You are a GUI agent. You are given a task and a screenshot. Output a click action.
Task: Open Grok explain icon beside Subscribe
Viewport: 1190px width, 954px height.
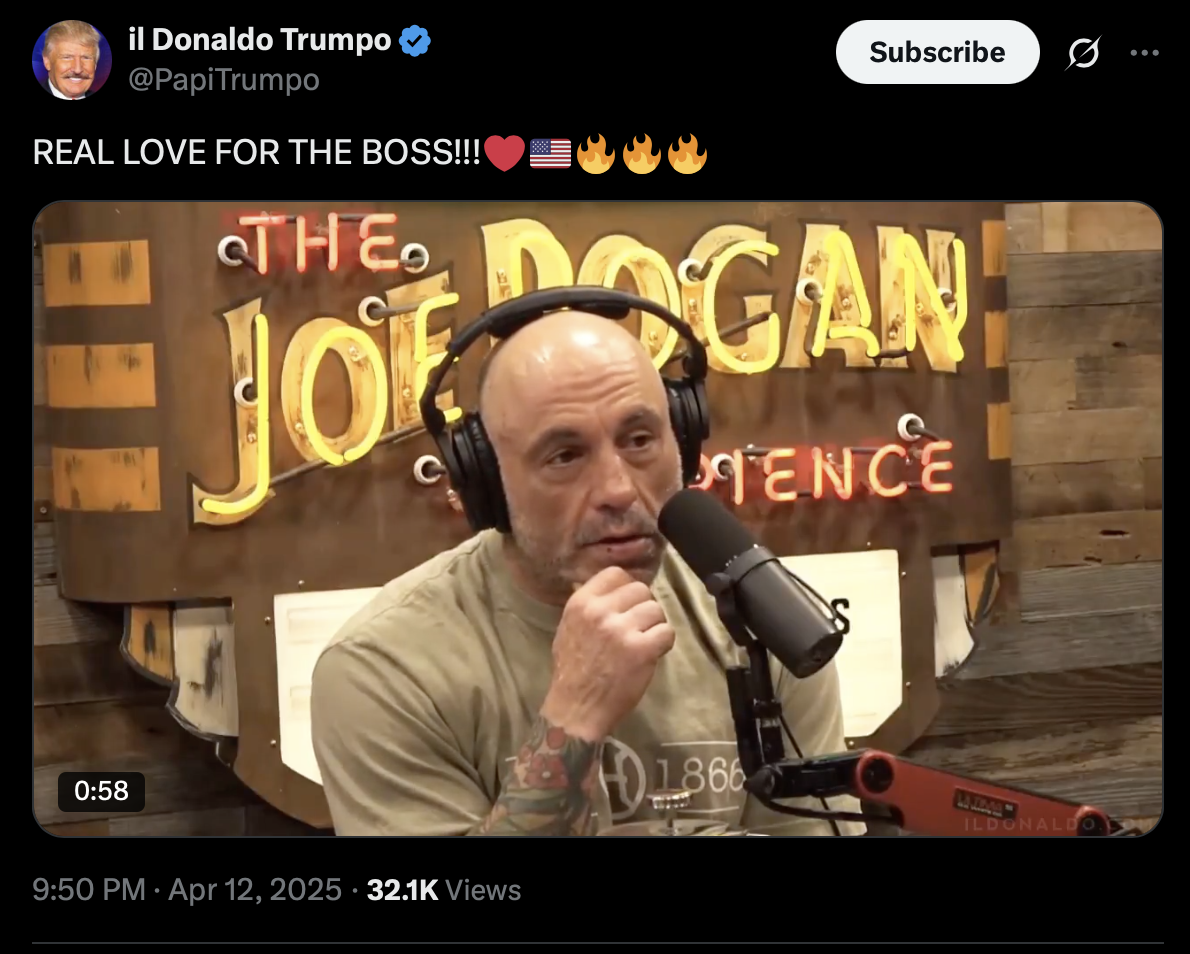coord(1083,53)
